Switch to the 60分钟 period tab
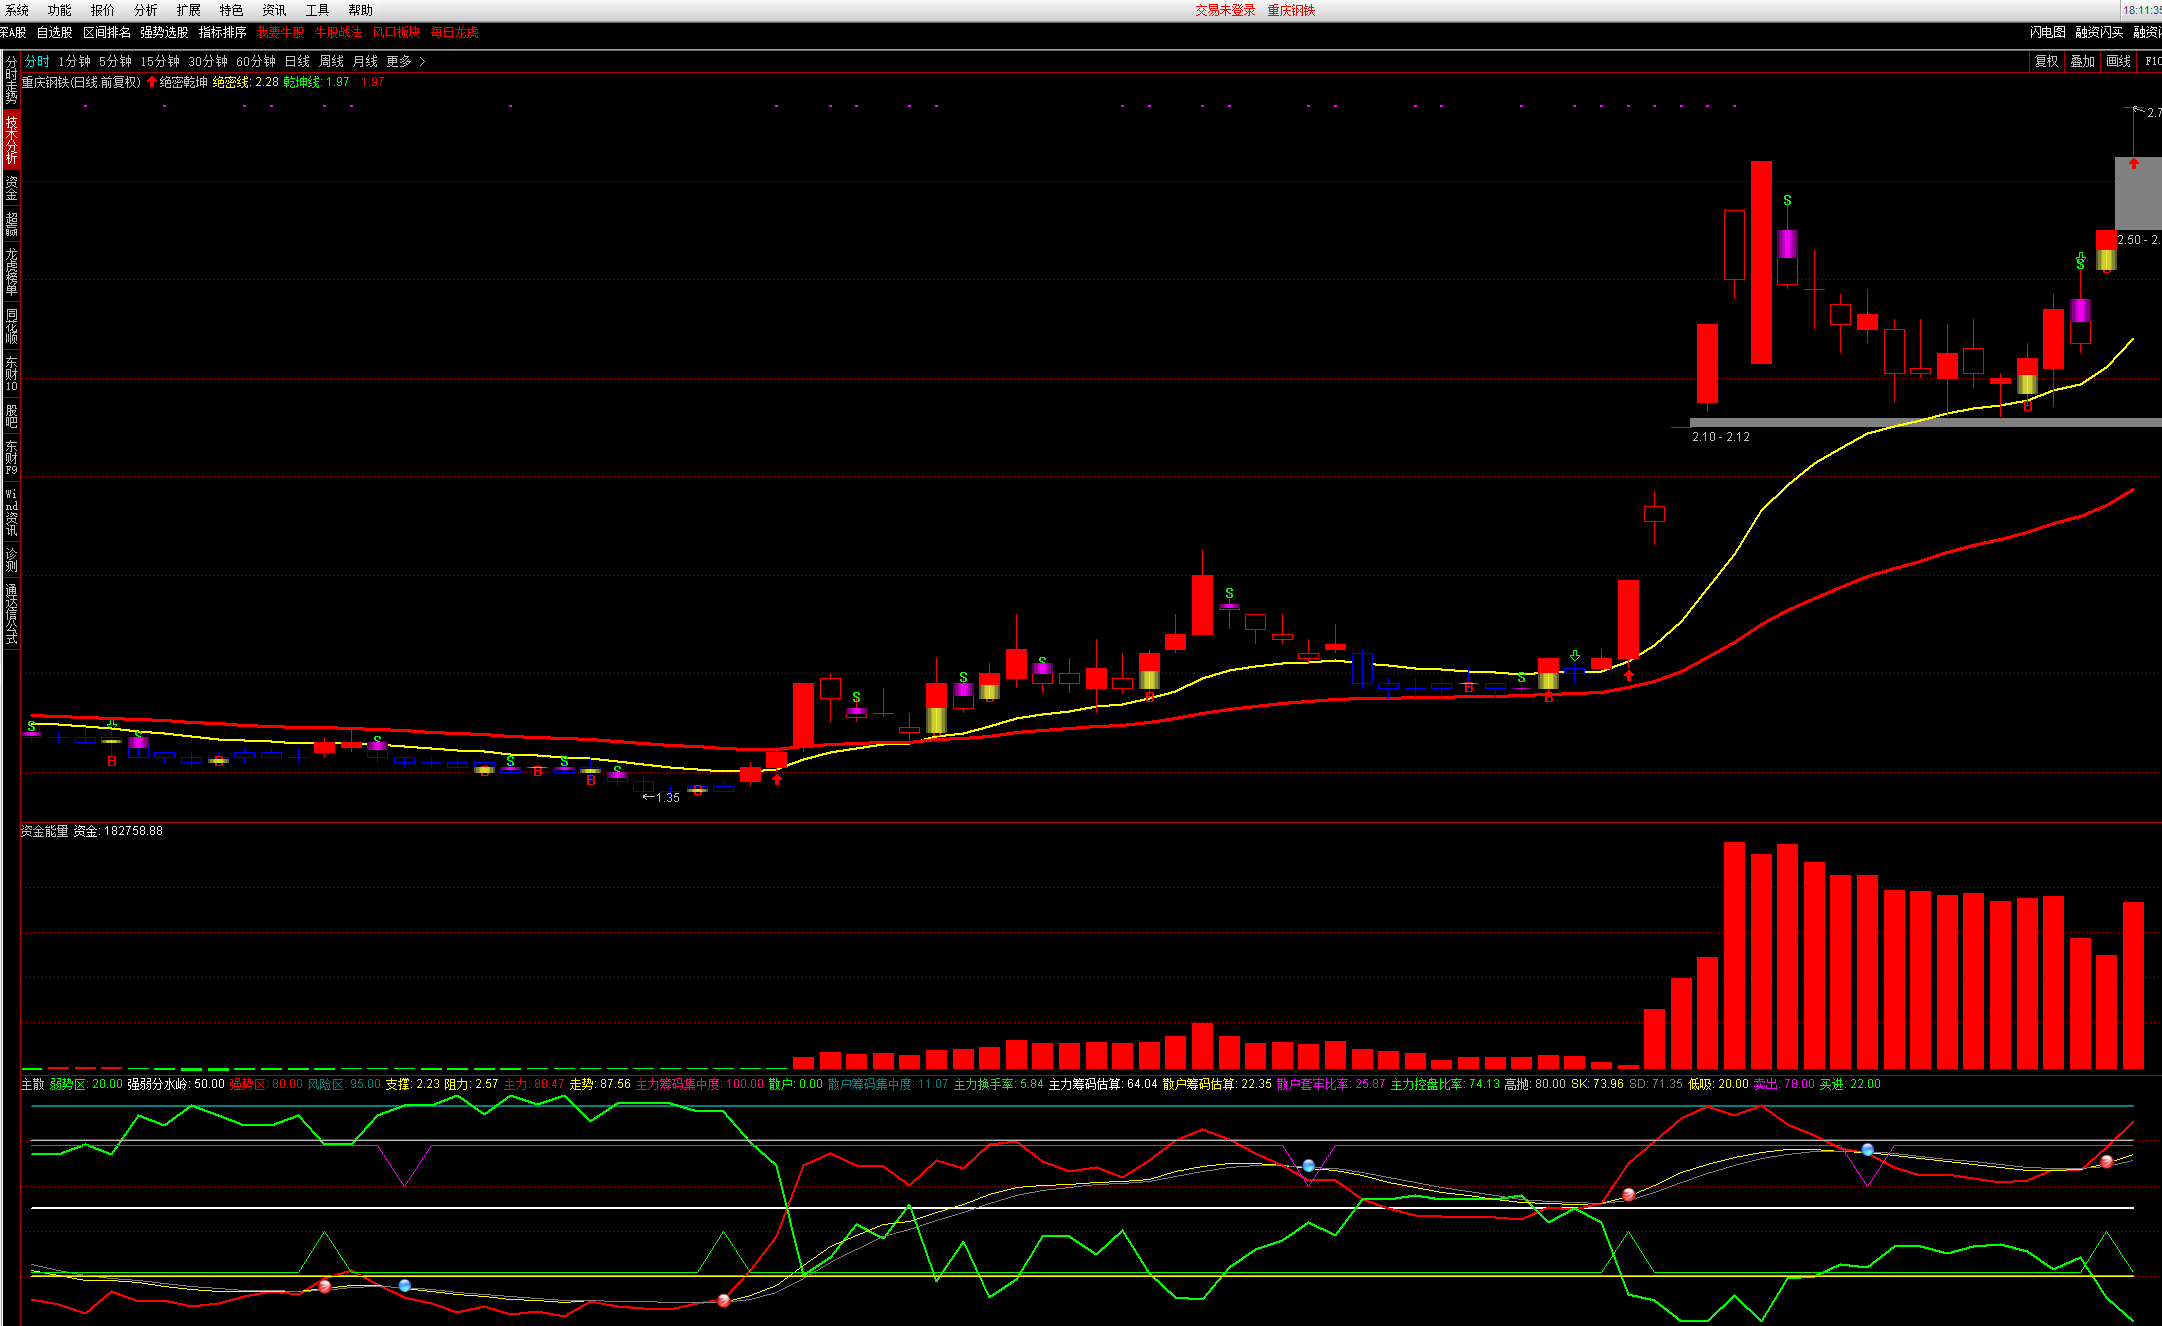This screenshot has width=2162, height=1326. [x=256, y=61]
